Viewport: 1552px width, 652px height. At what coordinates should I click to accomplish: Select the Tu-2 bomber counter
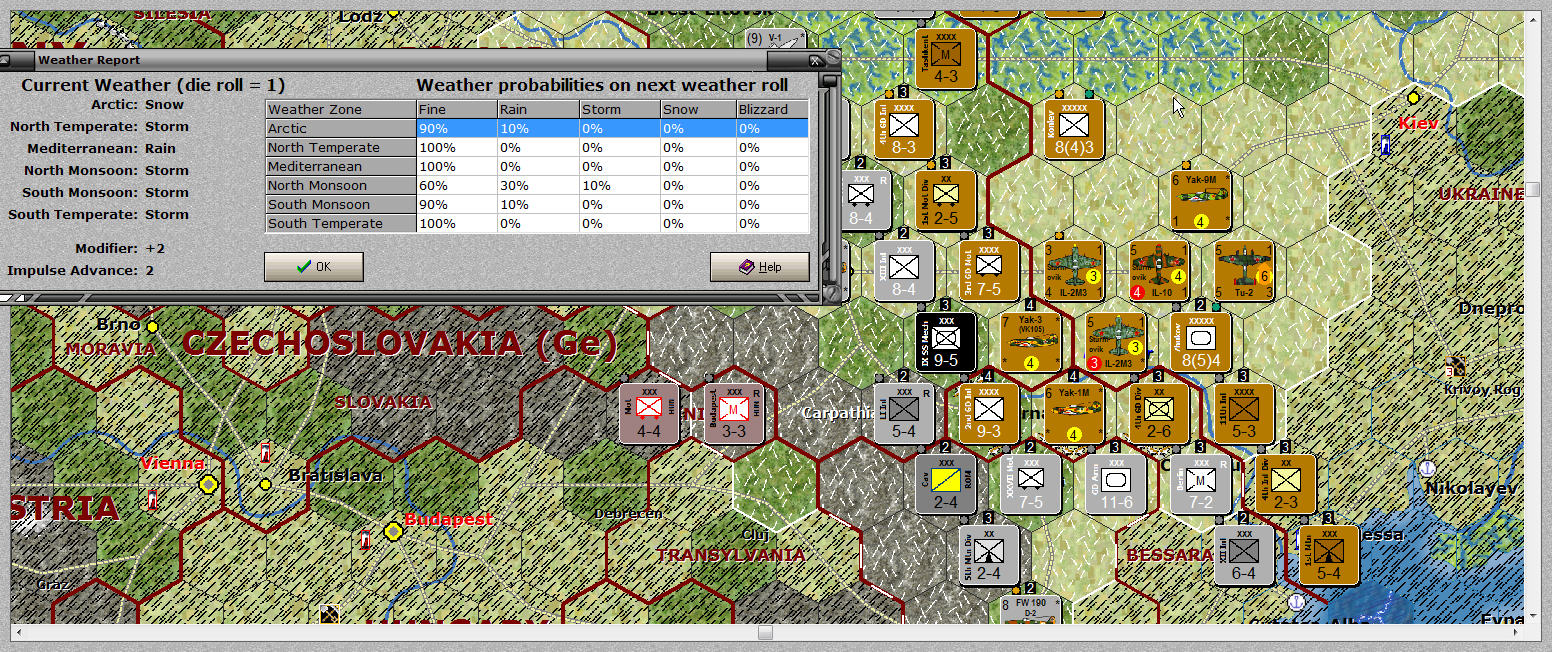[1244, 271]
